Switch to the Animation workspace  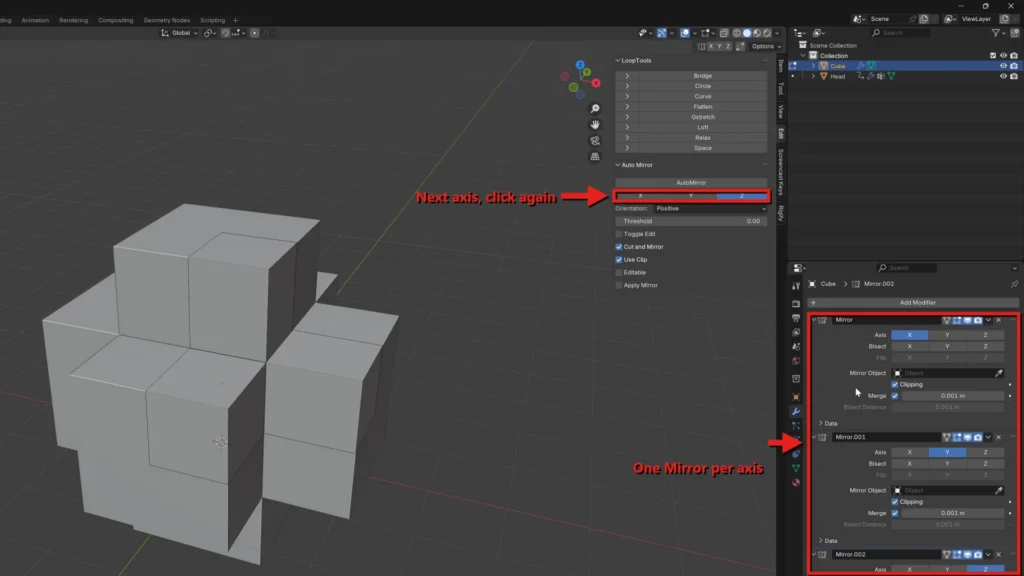(x=35, y=20)
